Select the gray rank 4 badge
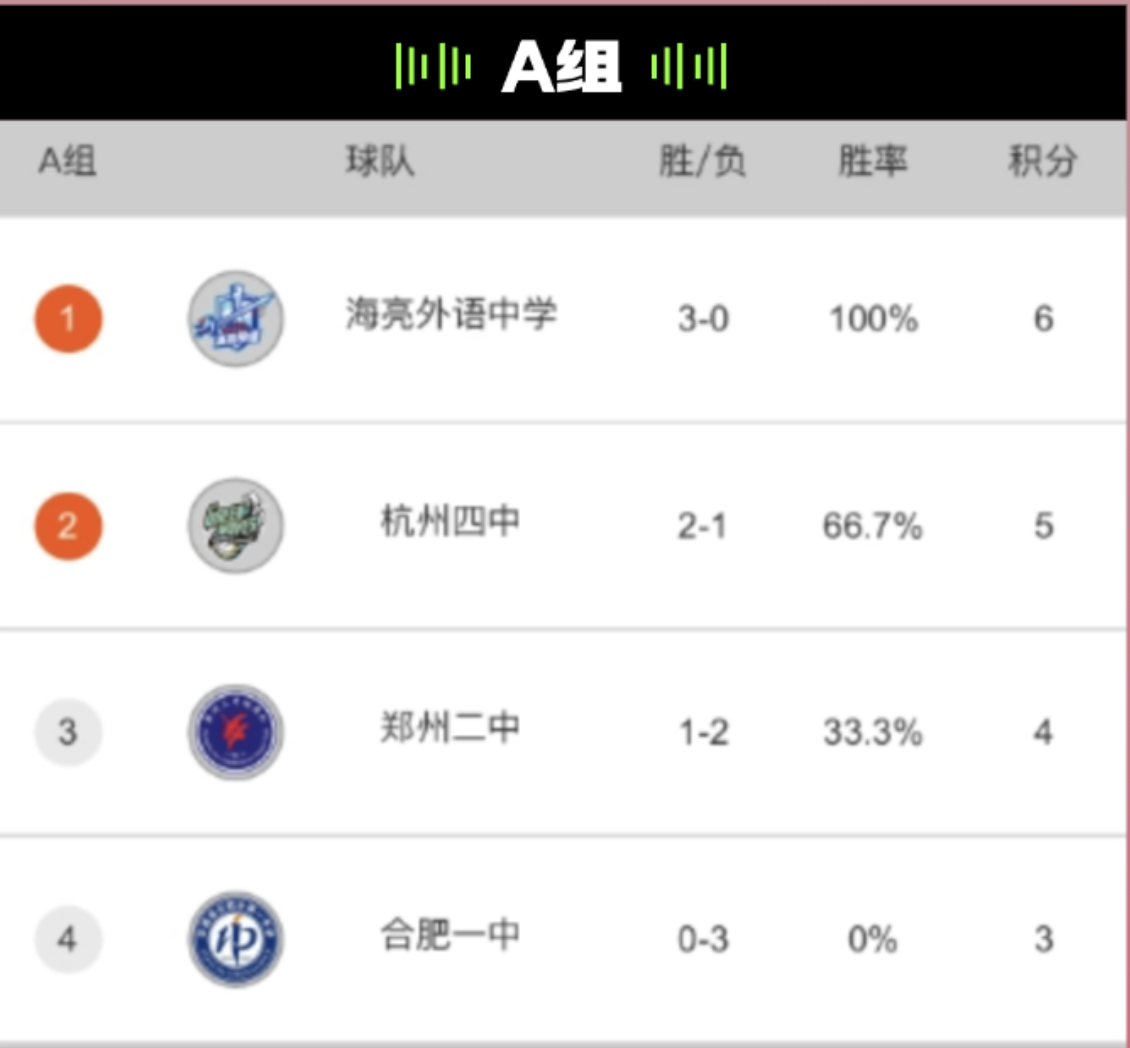 coord(68,939)
